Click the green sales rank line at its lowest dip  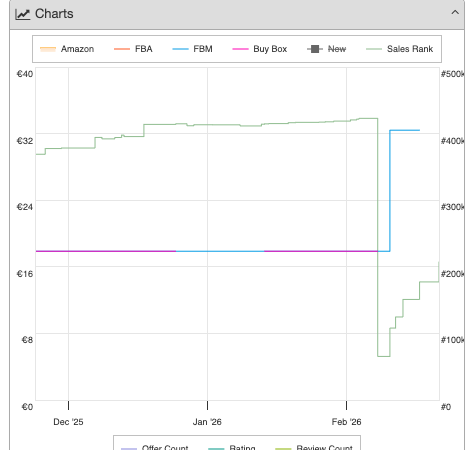point(384,356)
